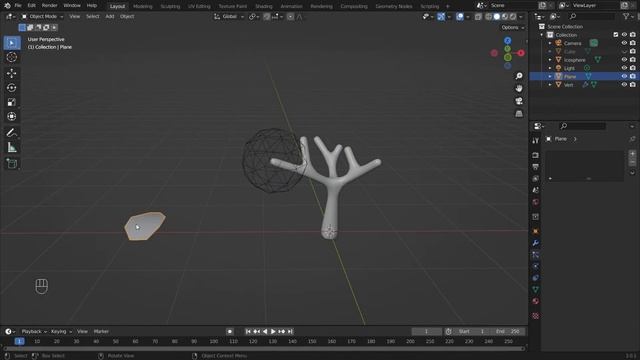
Task: Toggle proportional editing button
Action: [290, 17]
